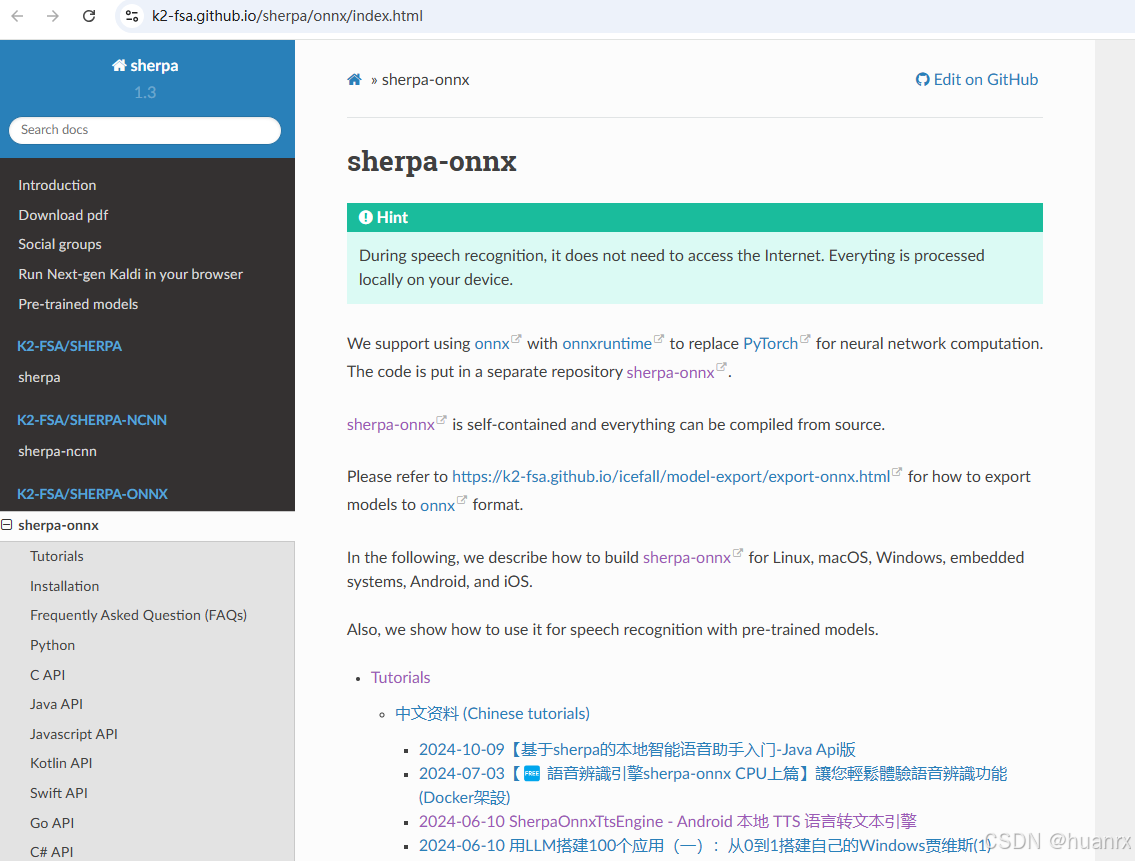Open Kotlin API in the sidebar
Viewport: 1135px width, 861px height.
pos(61,763)
